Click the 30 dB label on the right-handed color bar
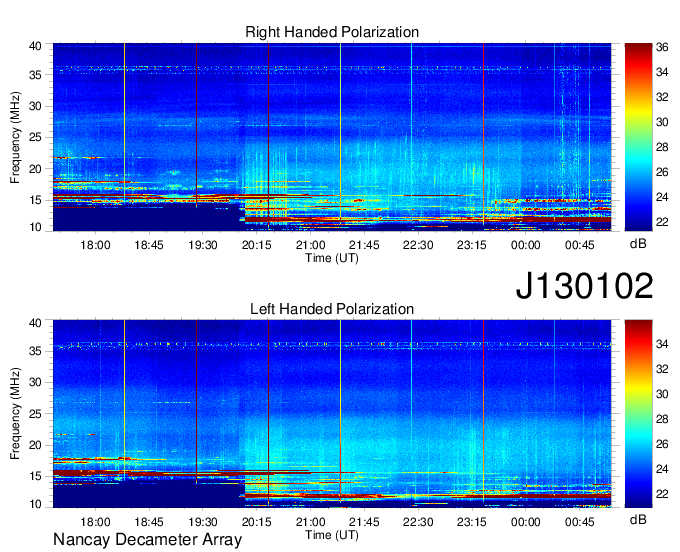 click(x=662, y=122)
